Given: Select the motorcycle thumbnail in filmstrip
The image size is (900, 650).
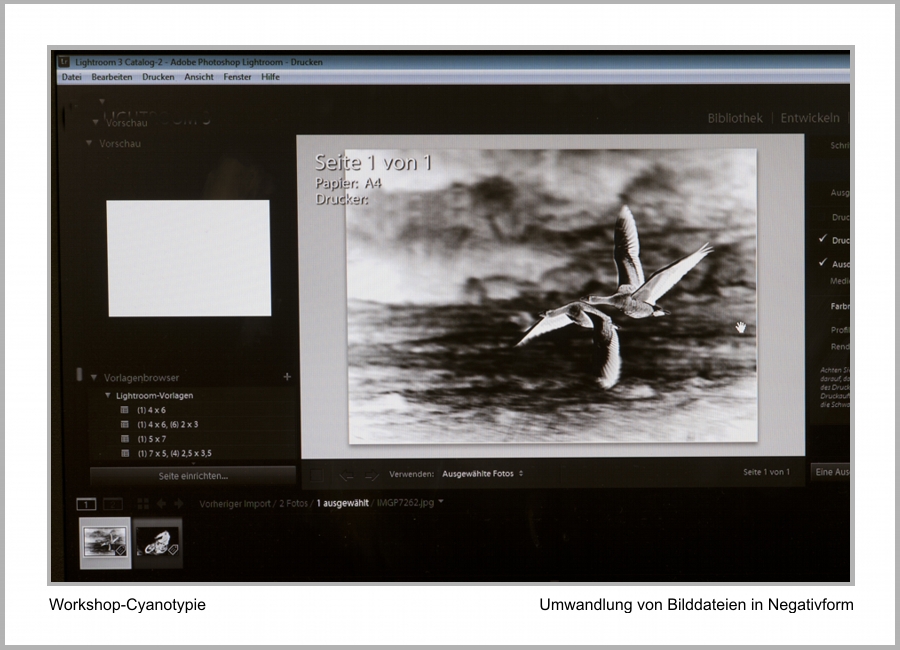Looking at the screenshot, I should coord(158,541).
